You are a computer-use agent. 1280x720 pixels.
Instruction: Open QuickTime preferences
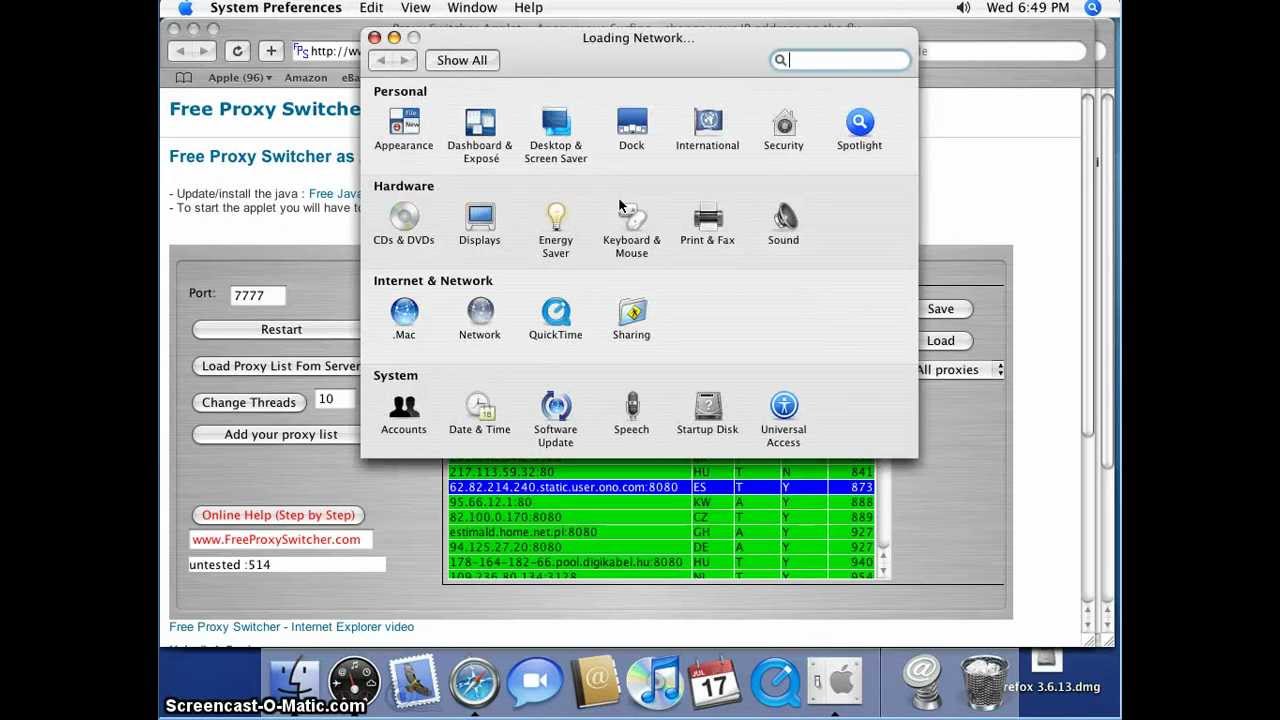click(x=555, y=319)
